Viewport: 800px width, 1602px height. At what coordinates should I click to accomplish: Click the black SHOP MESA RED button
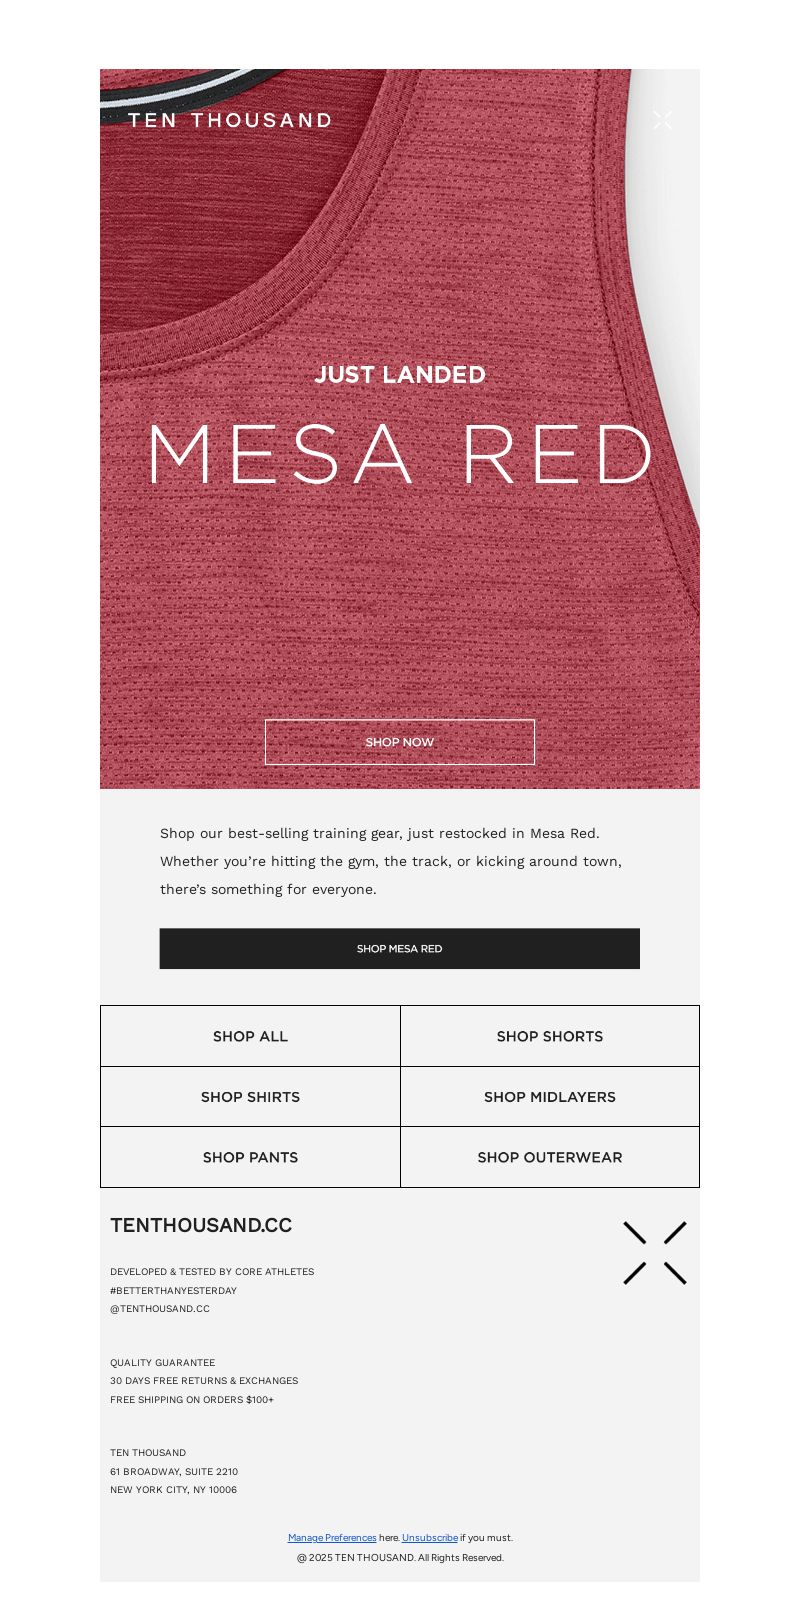(x=400, y=948)
